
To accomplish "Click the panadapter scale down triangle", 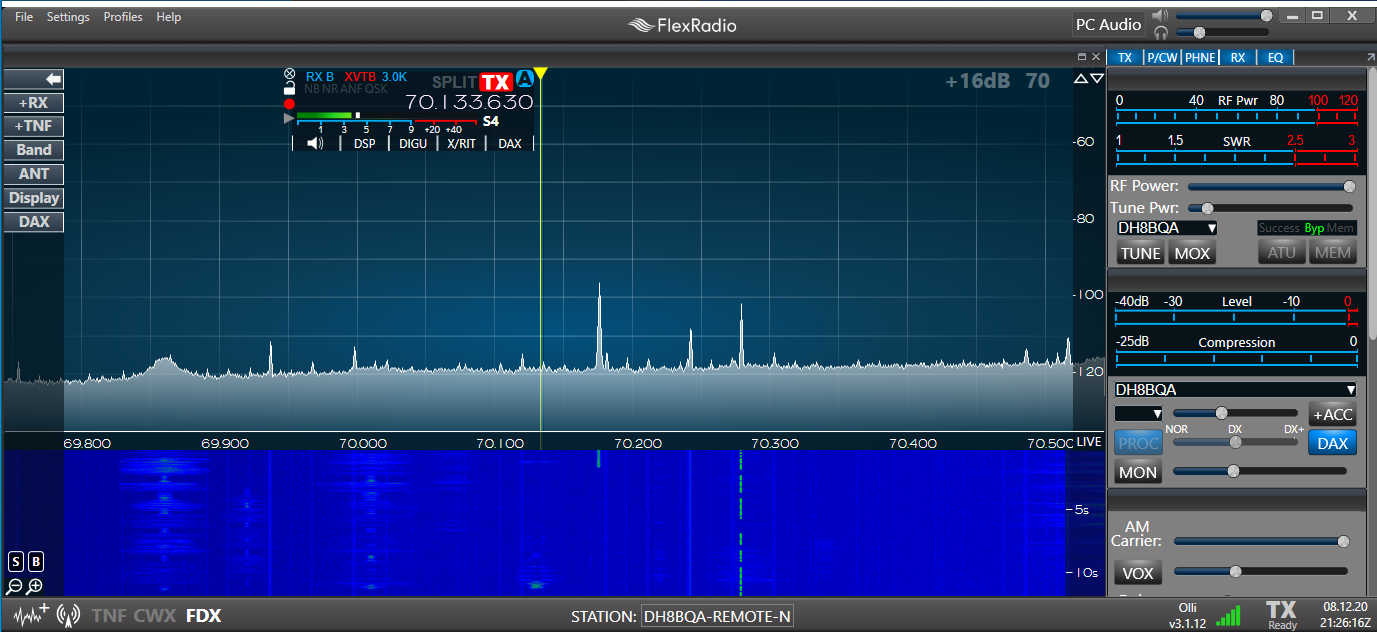I will (1097, 79).
